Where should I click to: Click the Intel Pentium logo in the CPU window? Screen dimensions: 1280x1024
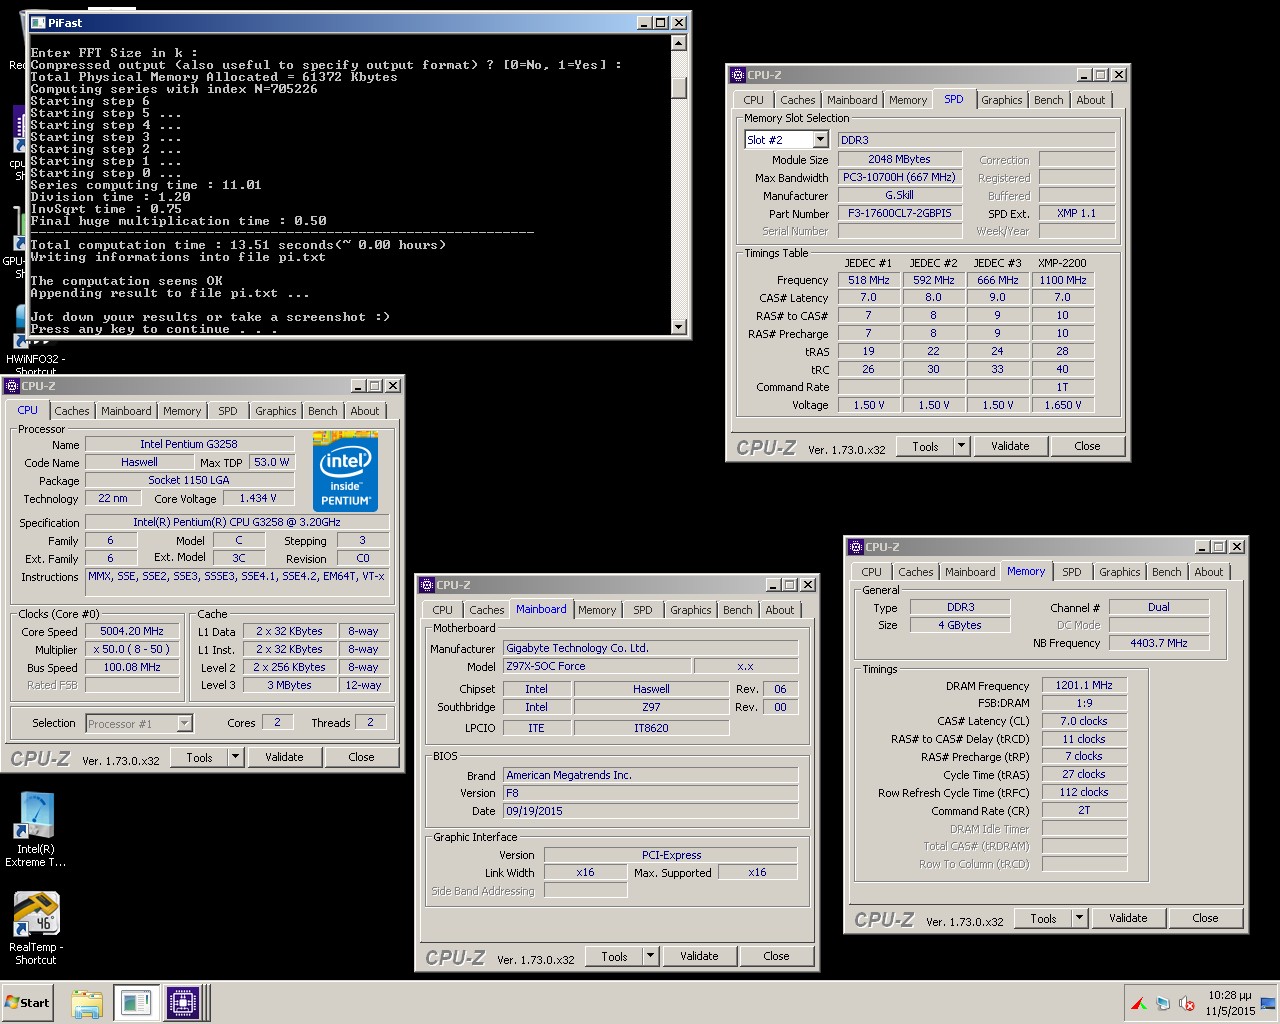click(x=345, y=471)
